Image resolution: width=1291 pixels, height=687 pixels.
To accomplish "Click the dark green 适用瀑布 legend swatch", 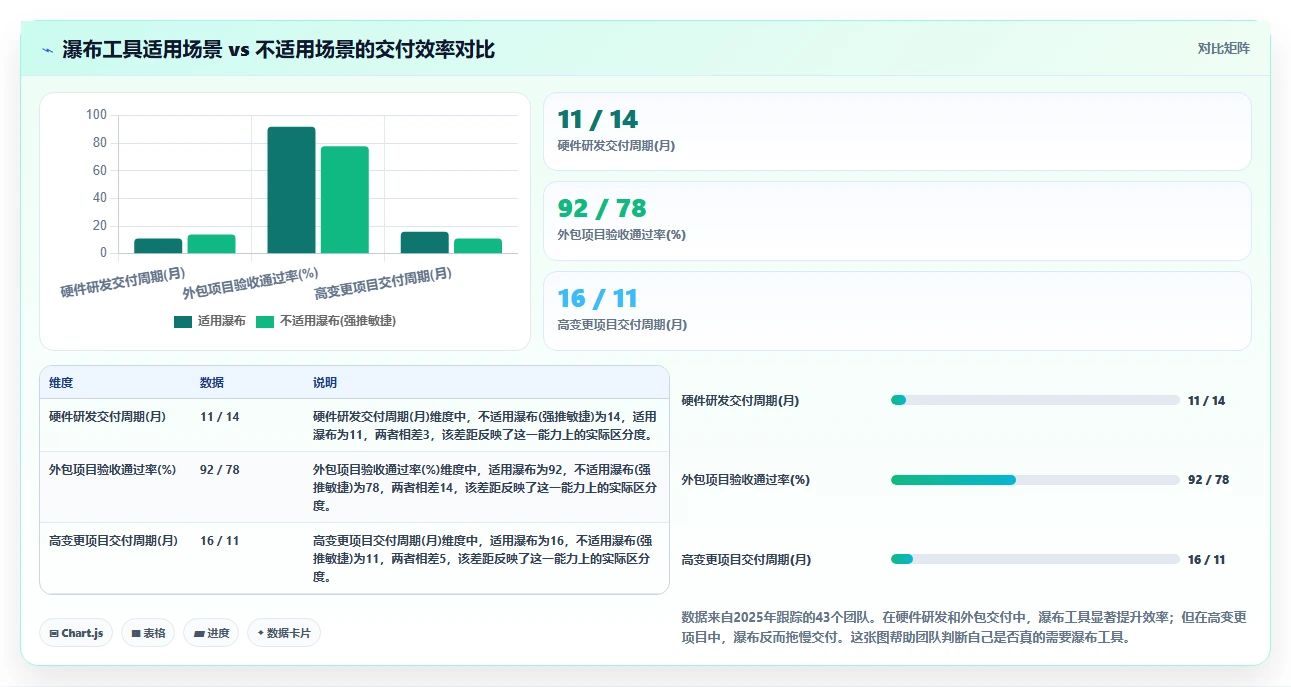I will 183,322.
